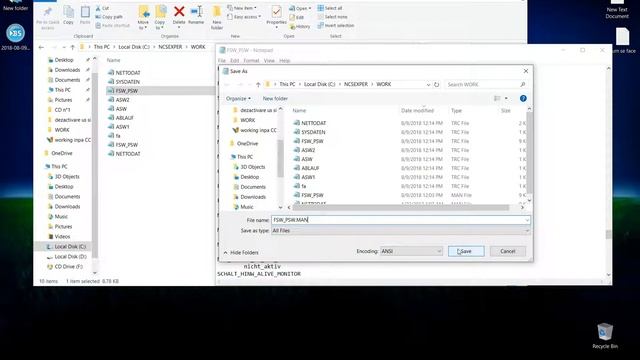Click Select none in ribbon
This screenshot has height=360, width=640.
click(x=332, y=17)
